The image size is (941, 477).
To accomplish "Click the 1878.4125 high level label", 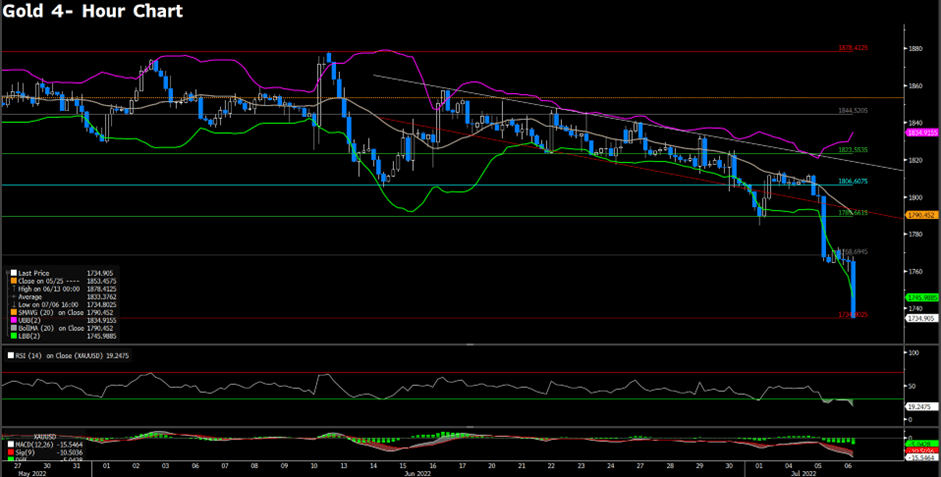I will tap(853, 48).
